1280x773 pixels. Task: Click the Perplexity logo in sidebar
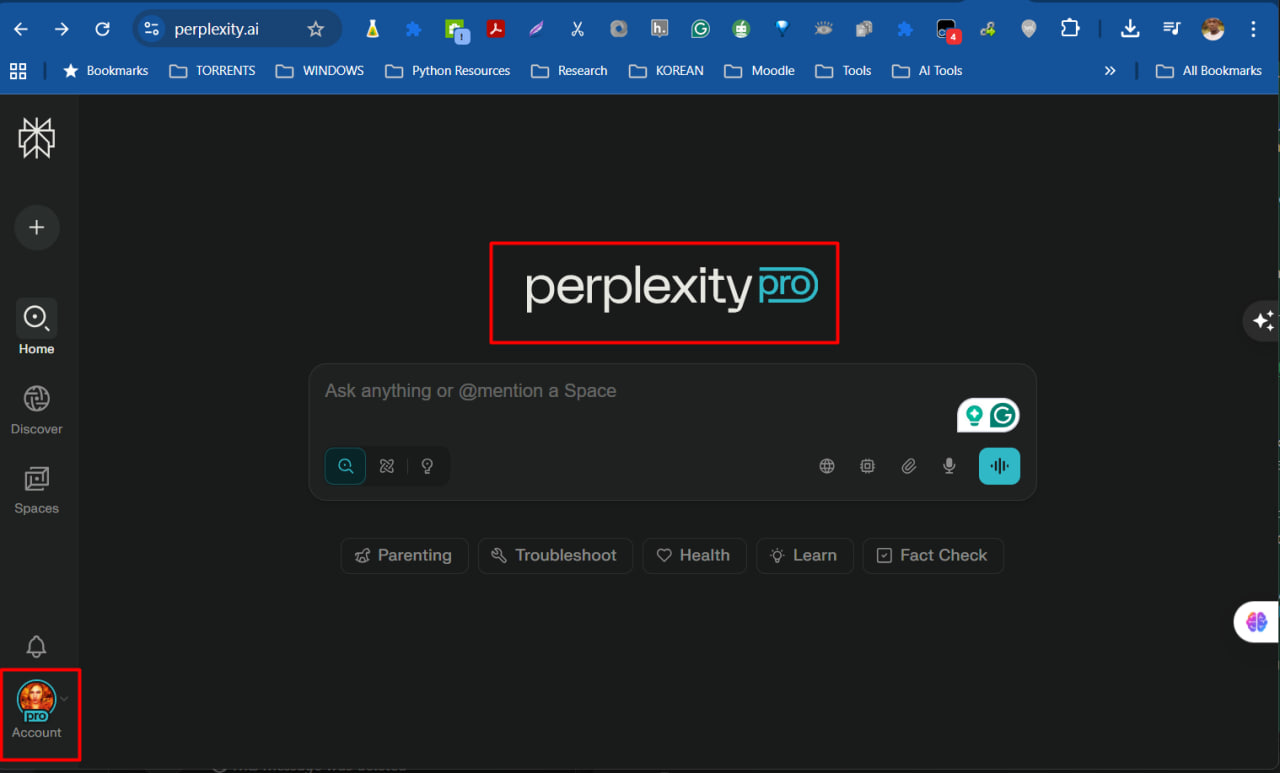pos(36,138)
